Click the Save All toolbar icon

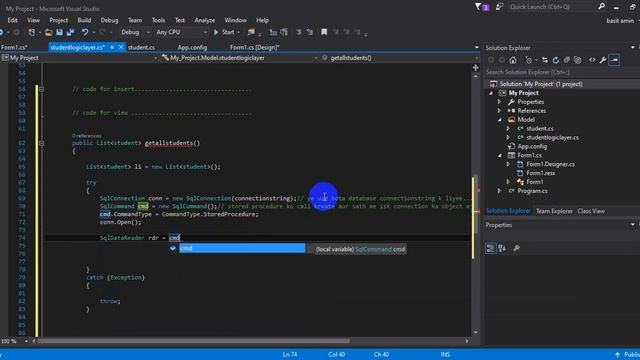pyautogui.click(x=70, y=32)
